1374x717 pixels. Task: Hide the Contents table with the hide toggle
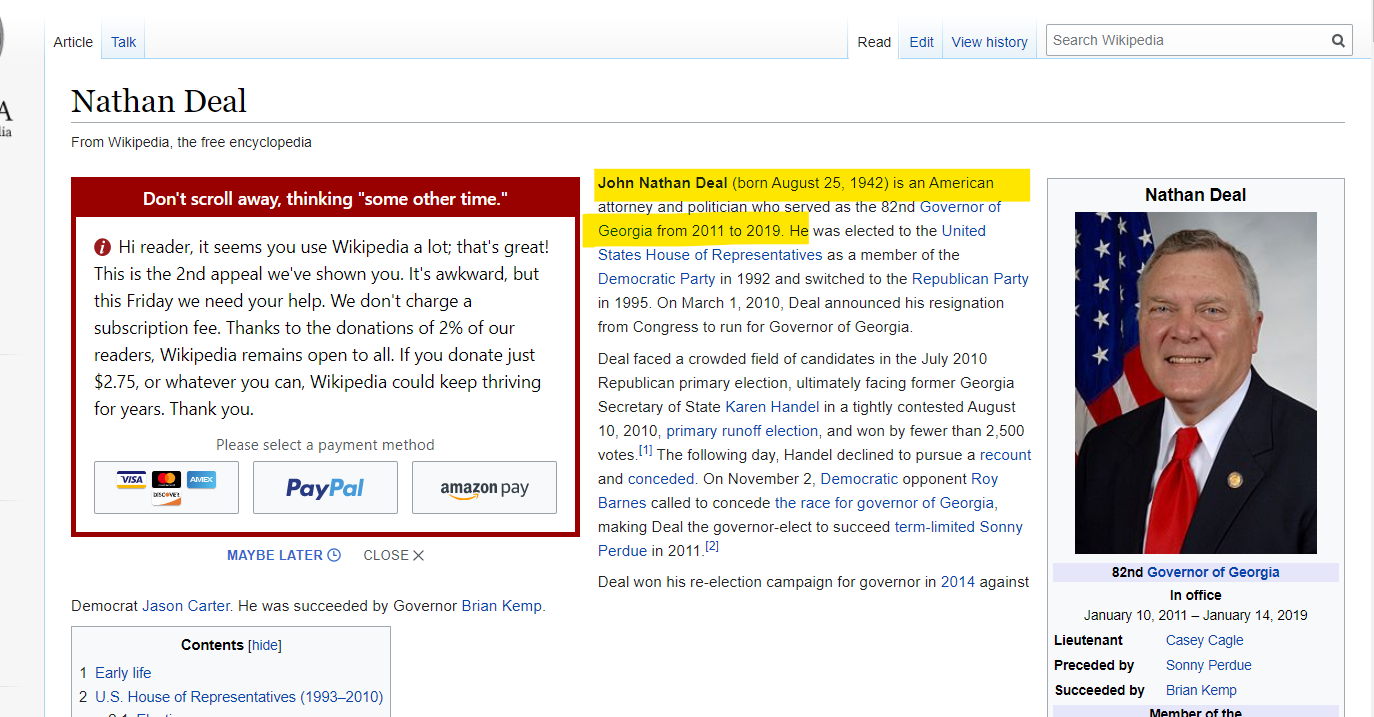point(265,645)
